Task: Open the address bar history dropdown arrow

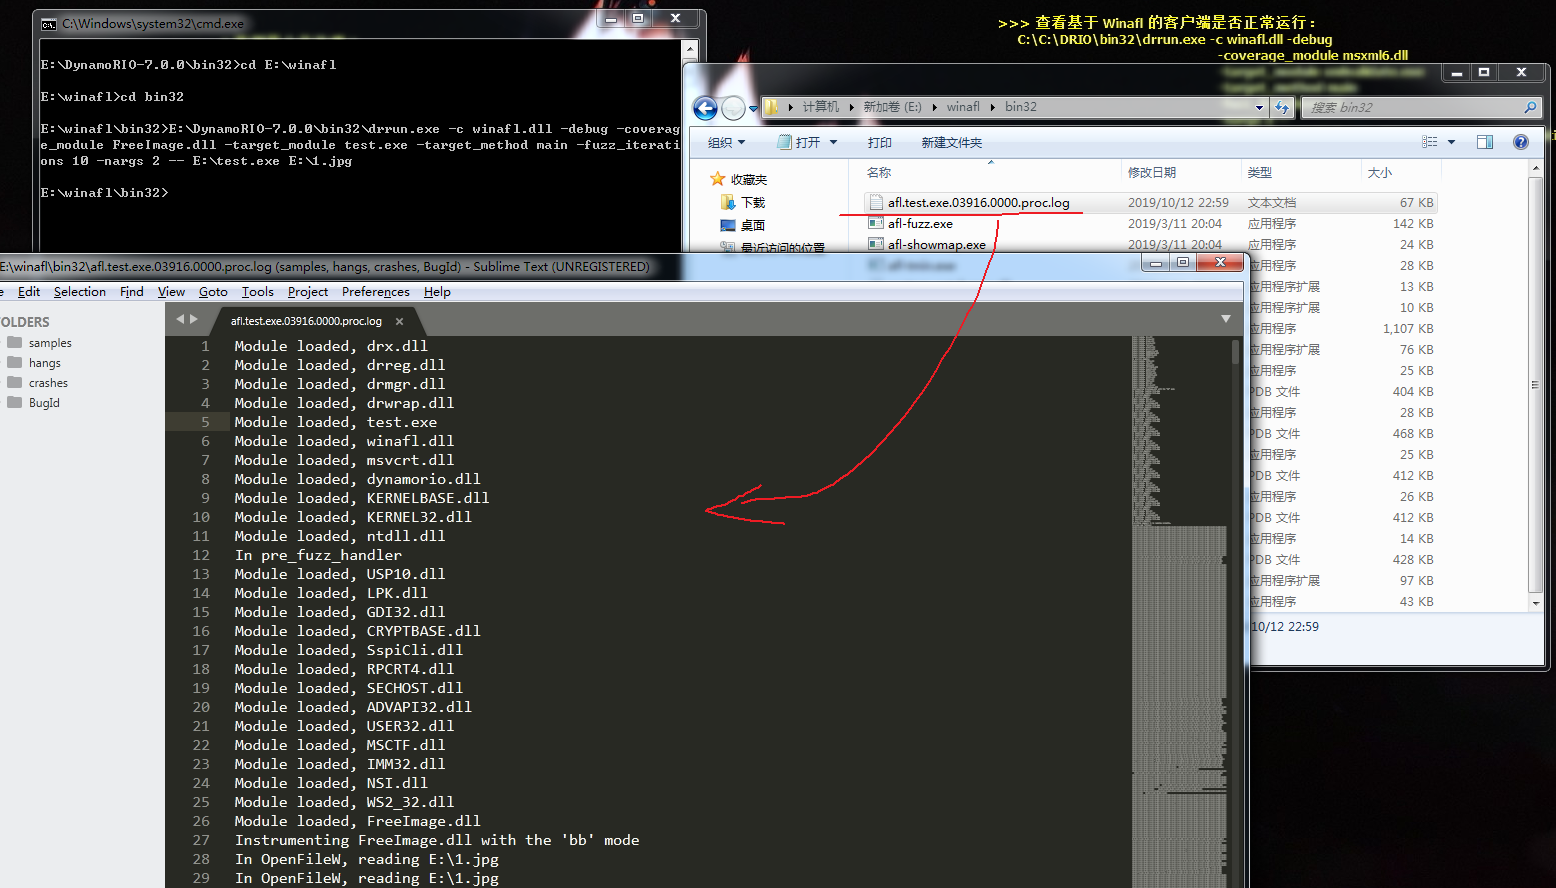Action: tap(1259, 107)
